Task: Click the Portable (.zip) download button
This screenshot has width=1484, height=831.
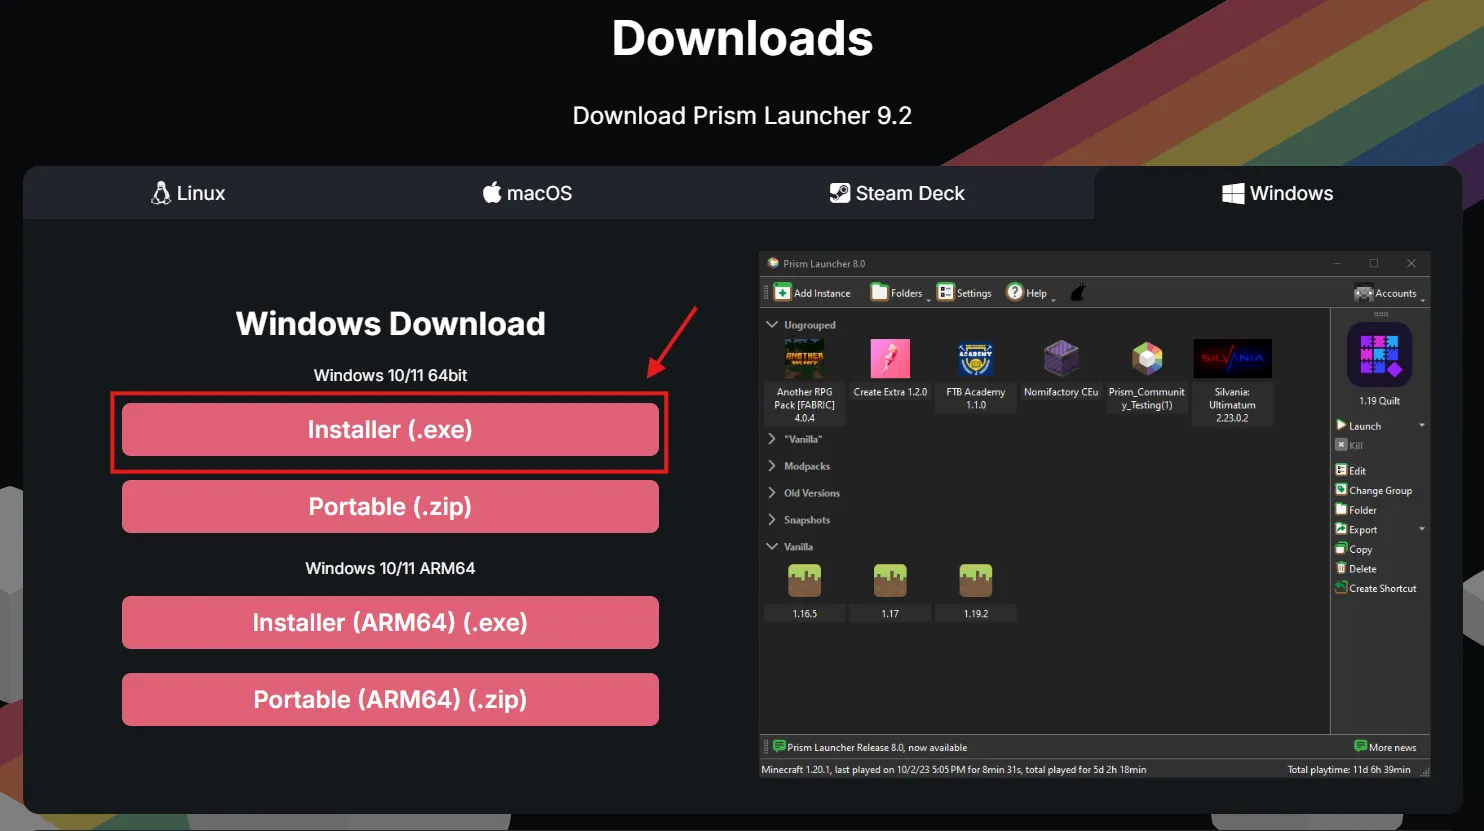Action: point(390,507)
